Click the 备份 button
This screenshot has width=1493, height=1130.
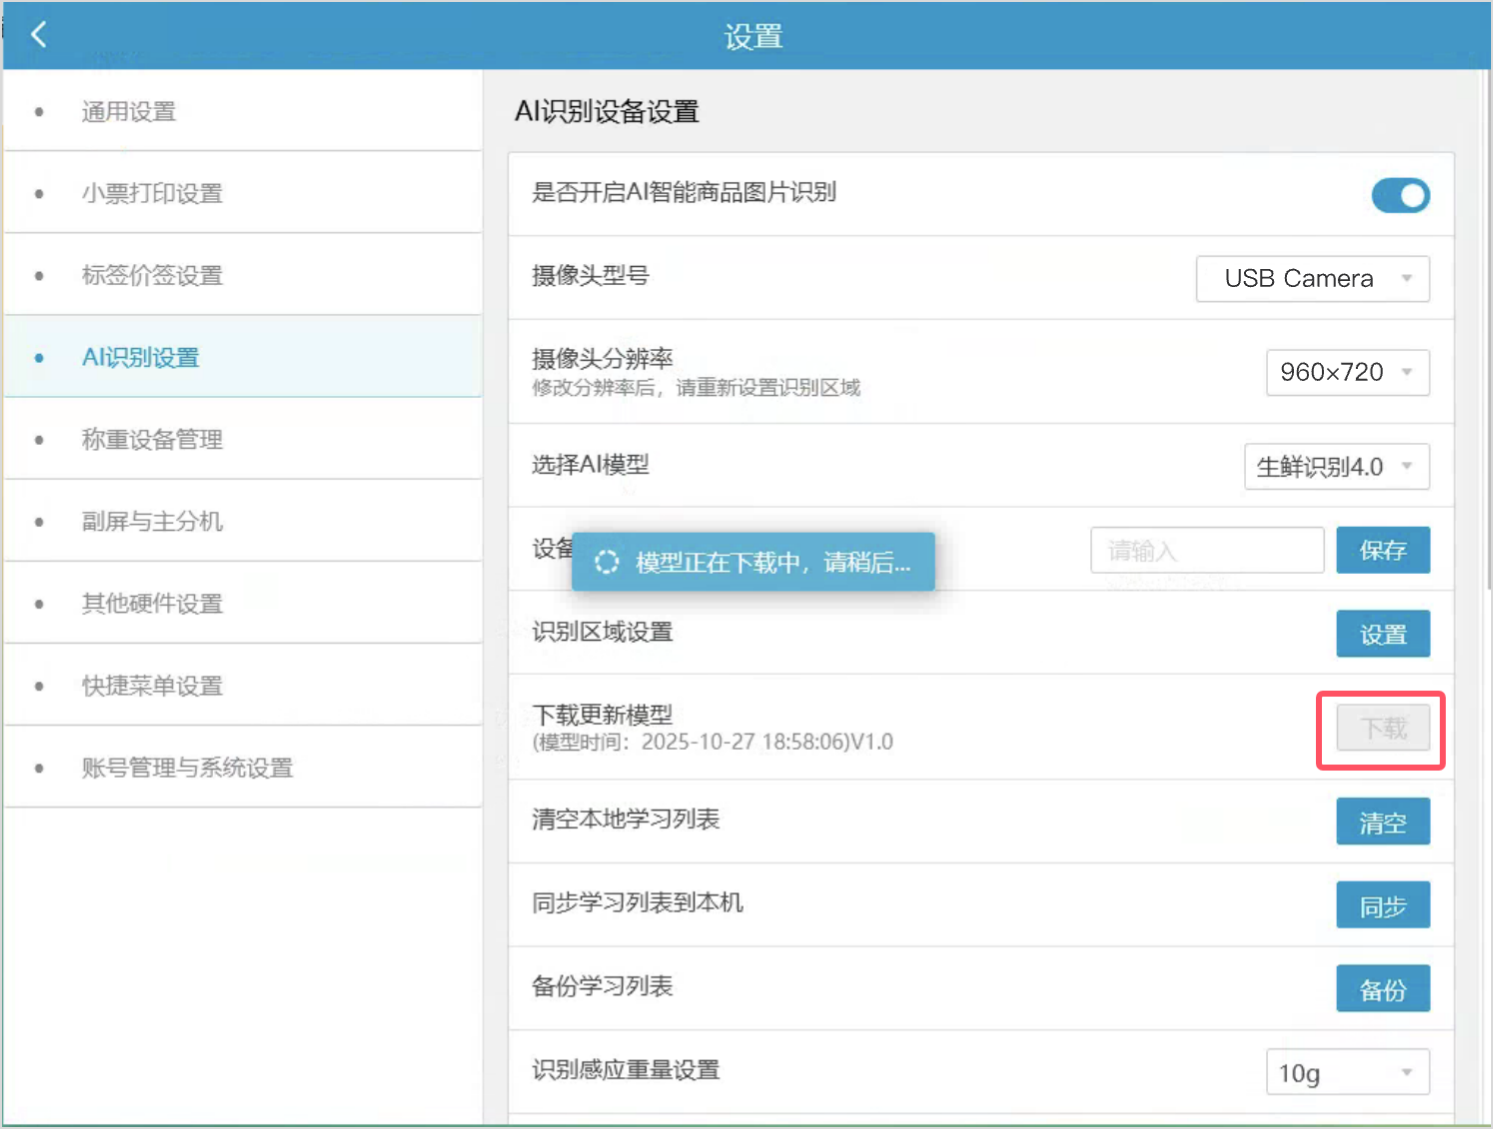point(1383,989)
